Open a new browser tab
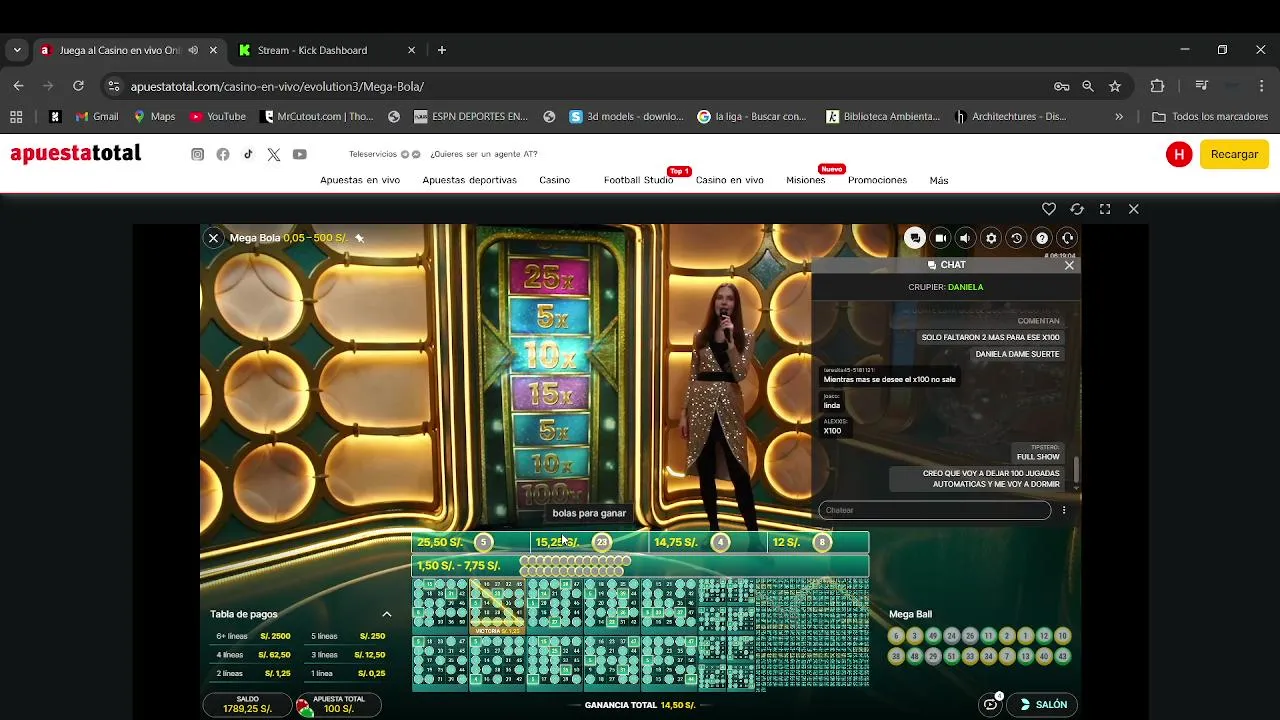1280x720 pixels. click(x=442, y=50)
